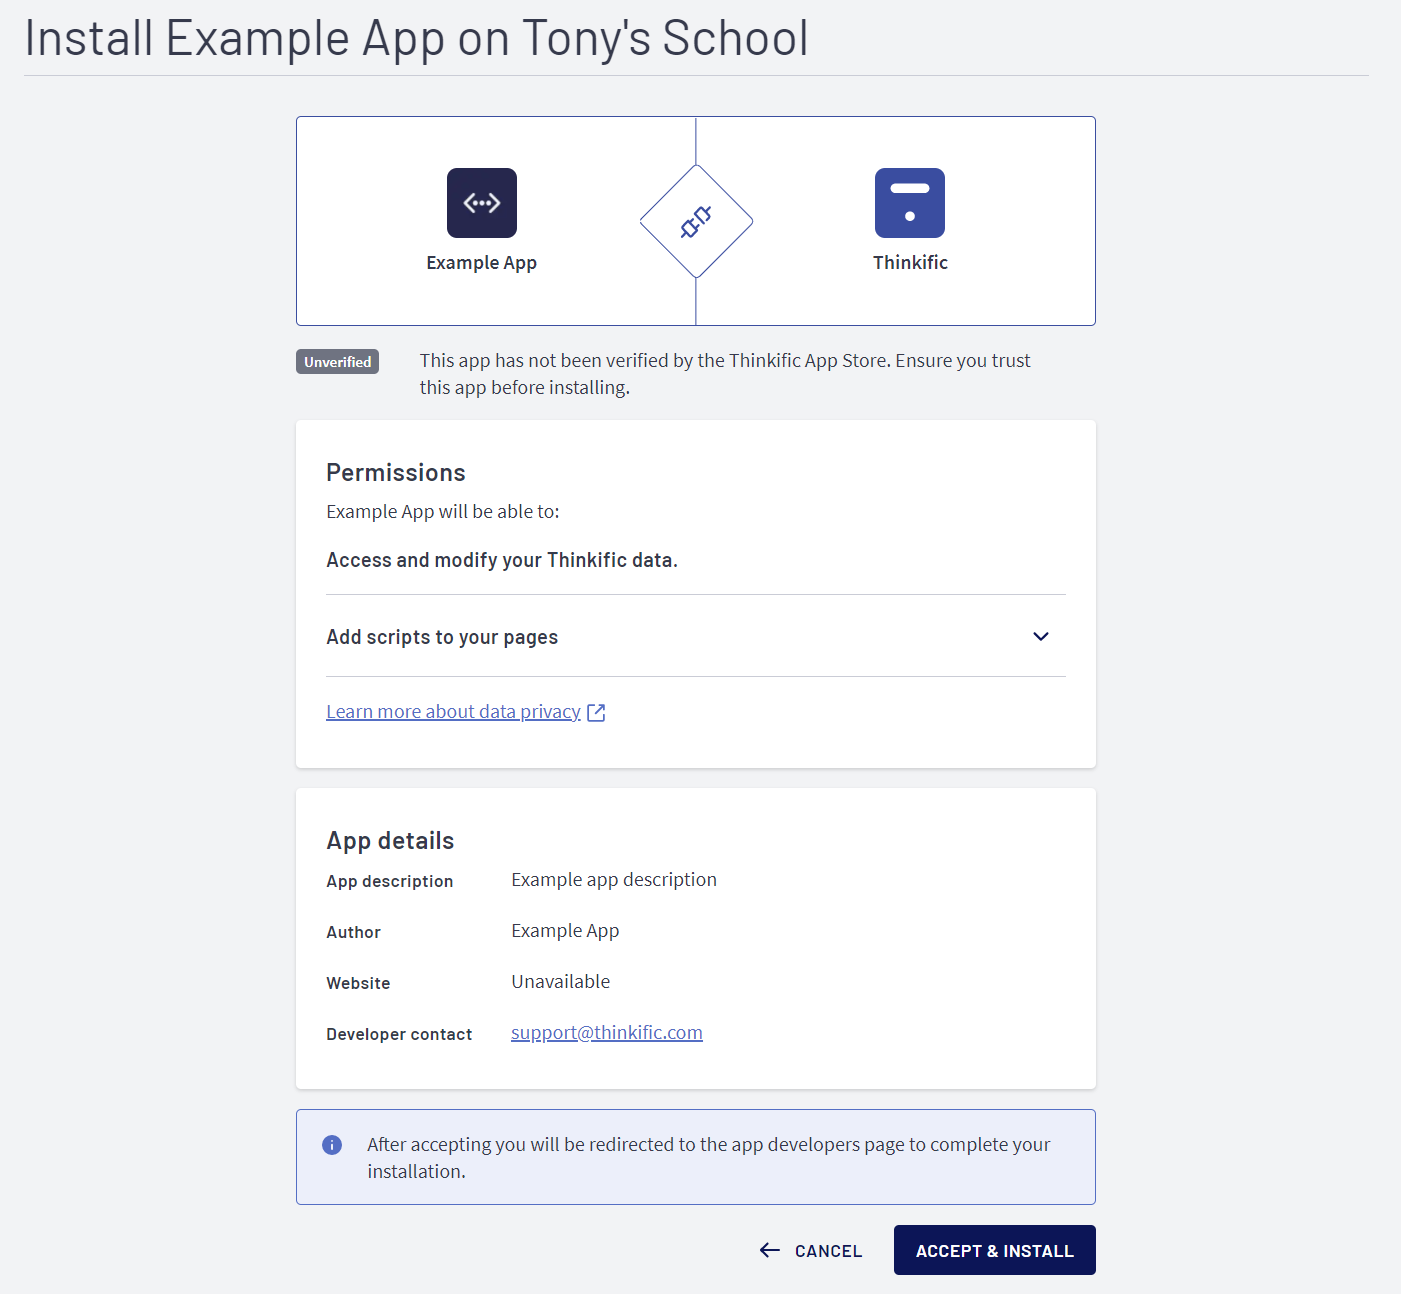Click the Cancel button

(x=811, y=1251)
